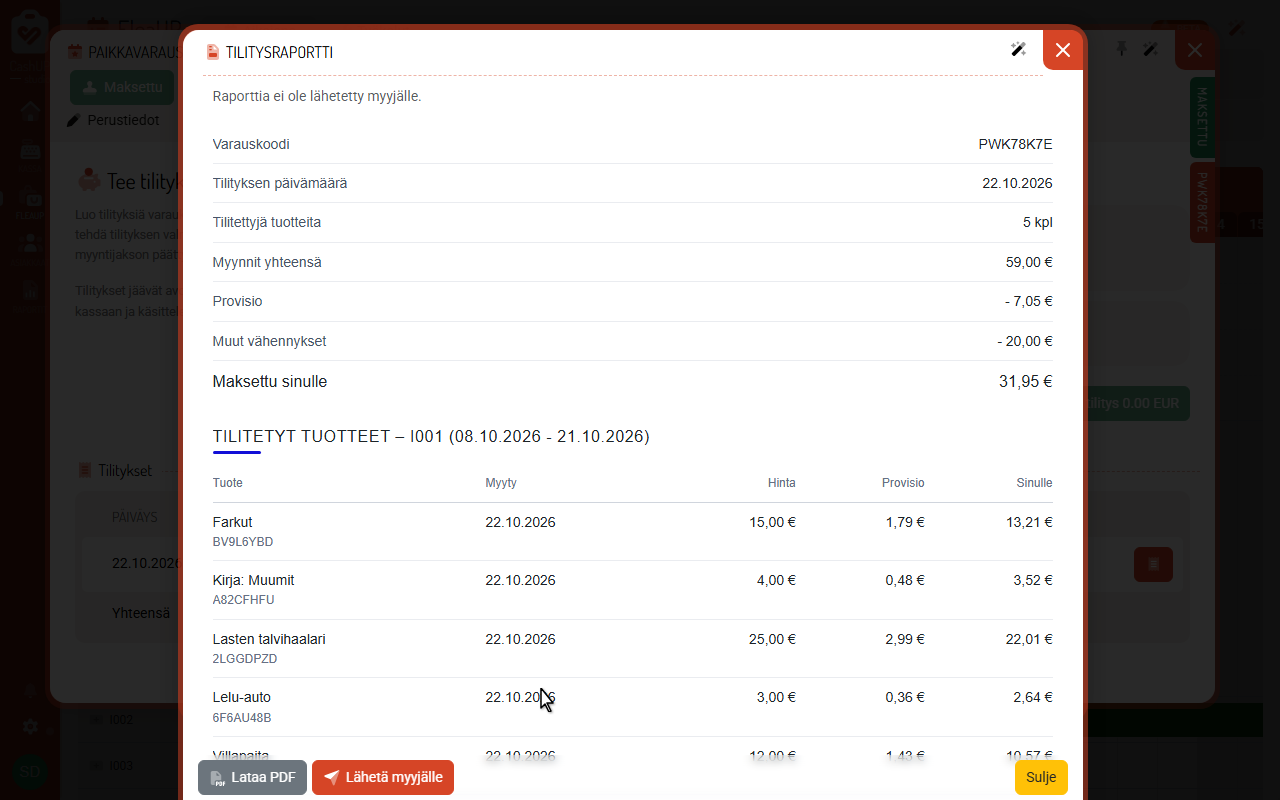Click the SD user avatar in sidebar

[x=30, y=772]
